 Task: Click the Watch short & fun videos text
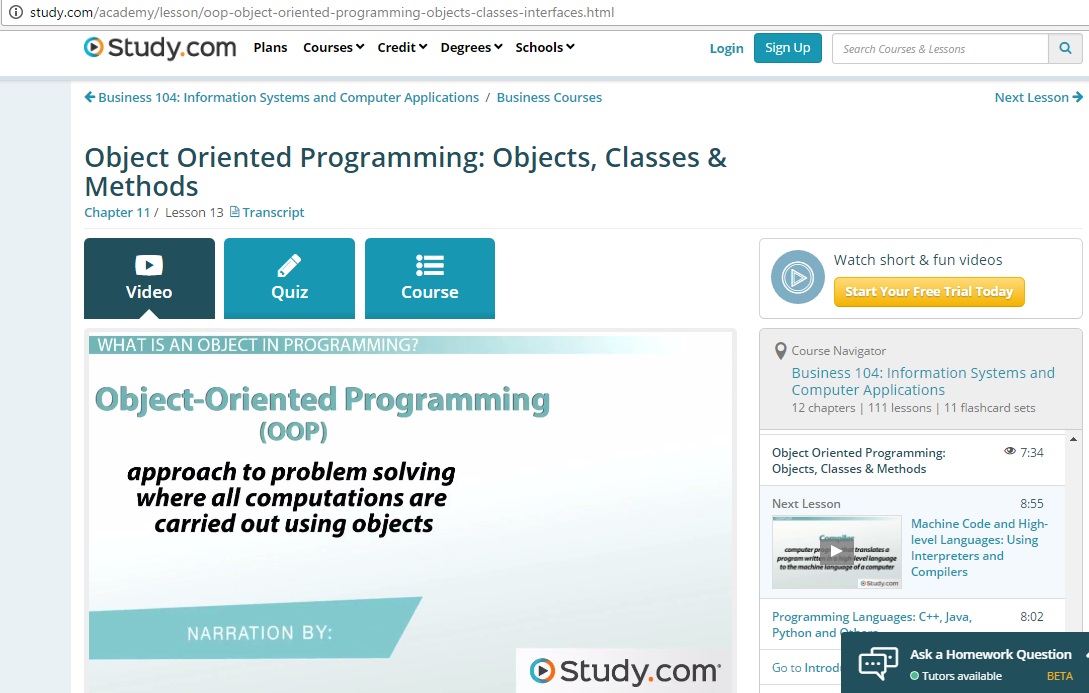918,260
